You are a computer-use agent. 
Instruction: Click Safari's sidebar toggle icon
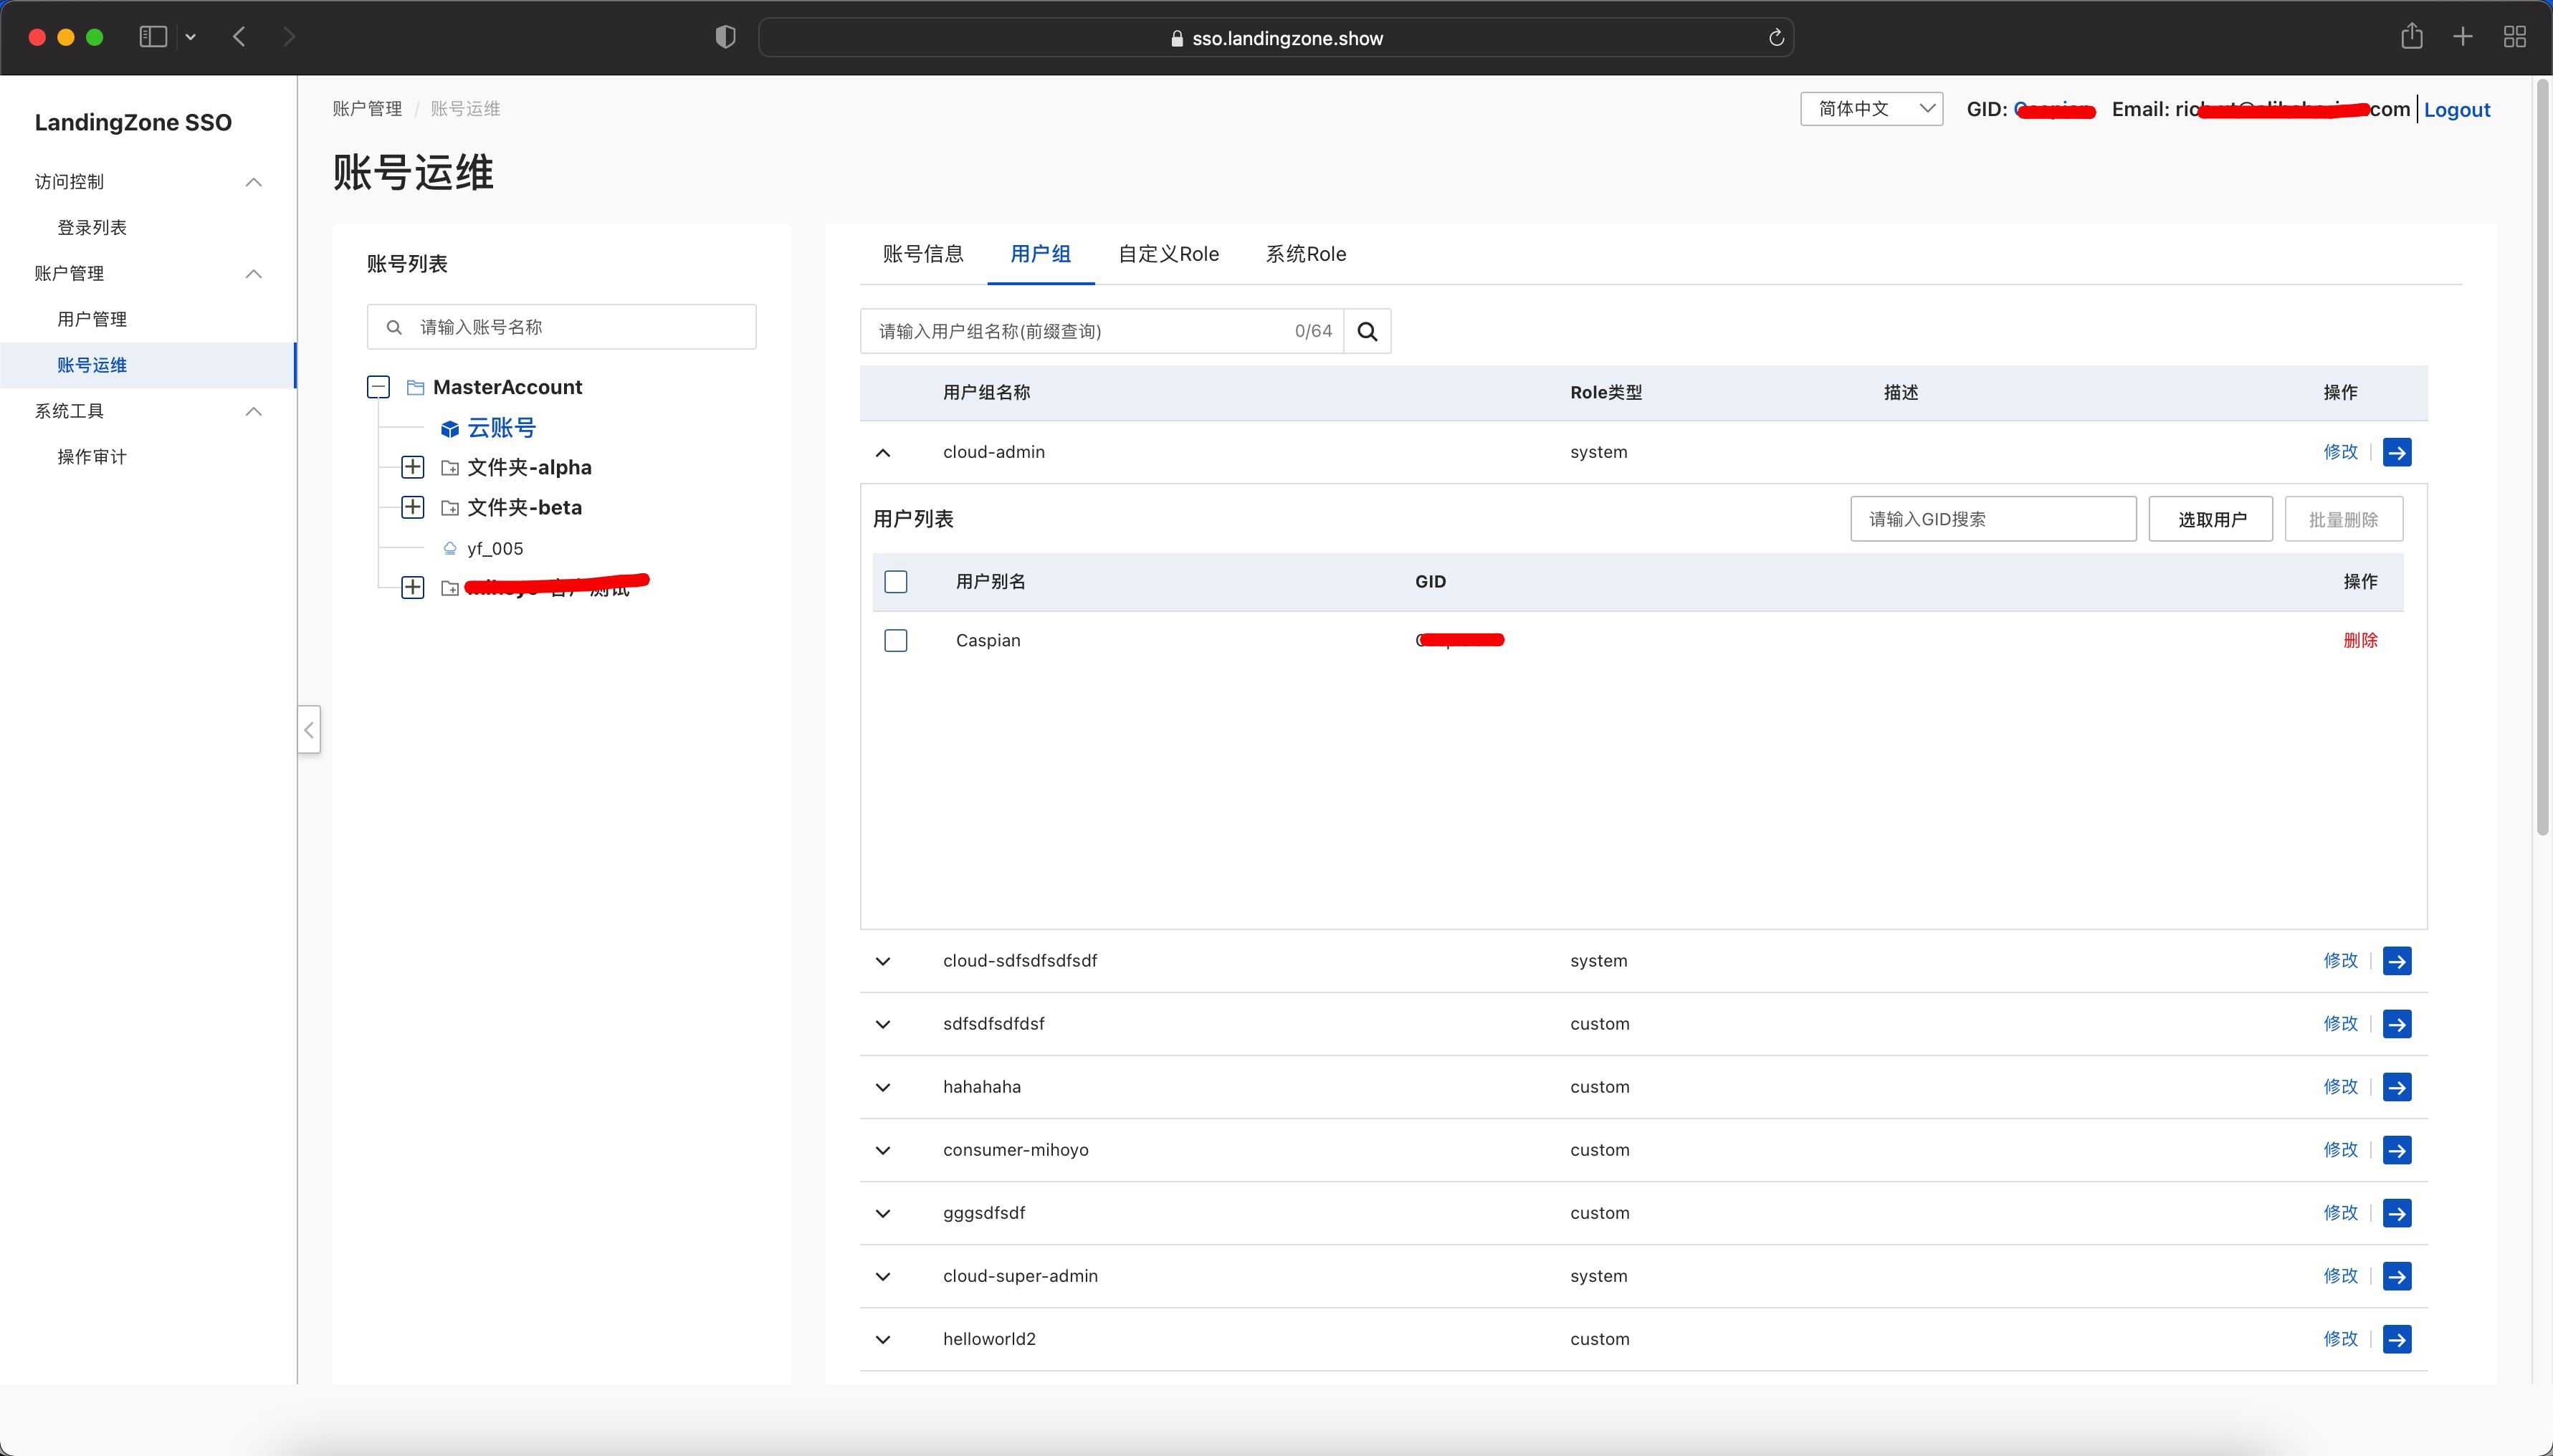click(x=153, y=37)
